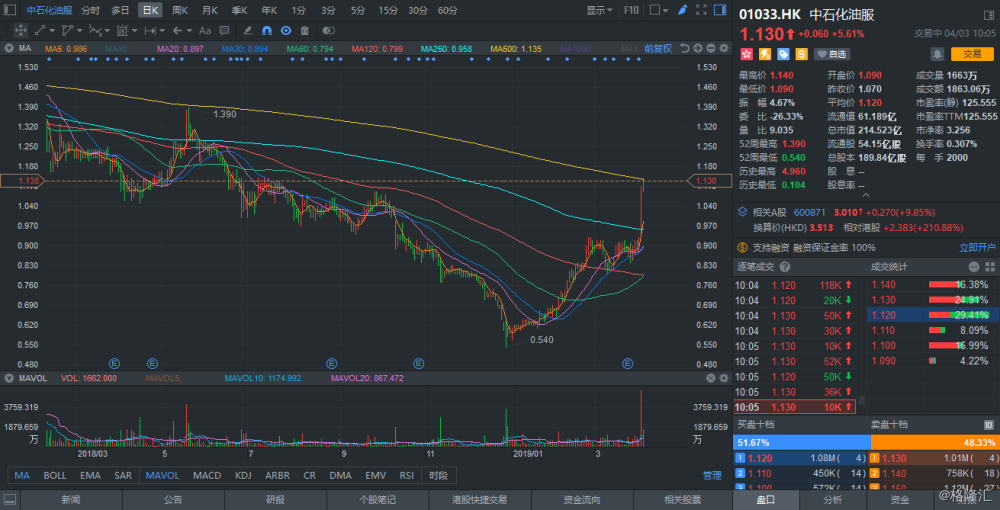Click the orange lightning badge icon
Screen dimensions: 1000x510
click(x=764, y=54)
